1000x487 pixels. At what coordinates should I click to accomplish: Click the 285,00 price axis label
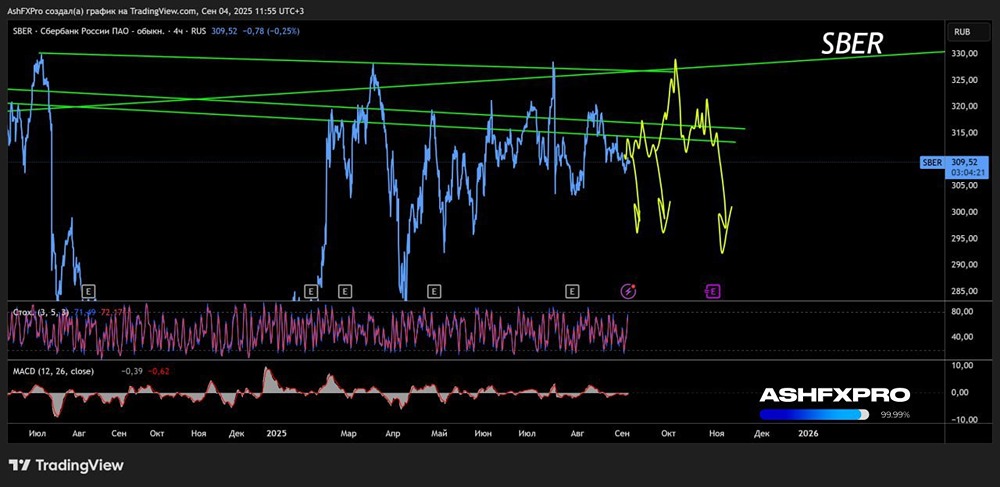pos(963,291)
